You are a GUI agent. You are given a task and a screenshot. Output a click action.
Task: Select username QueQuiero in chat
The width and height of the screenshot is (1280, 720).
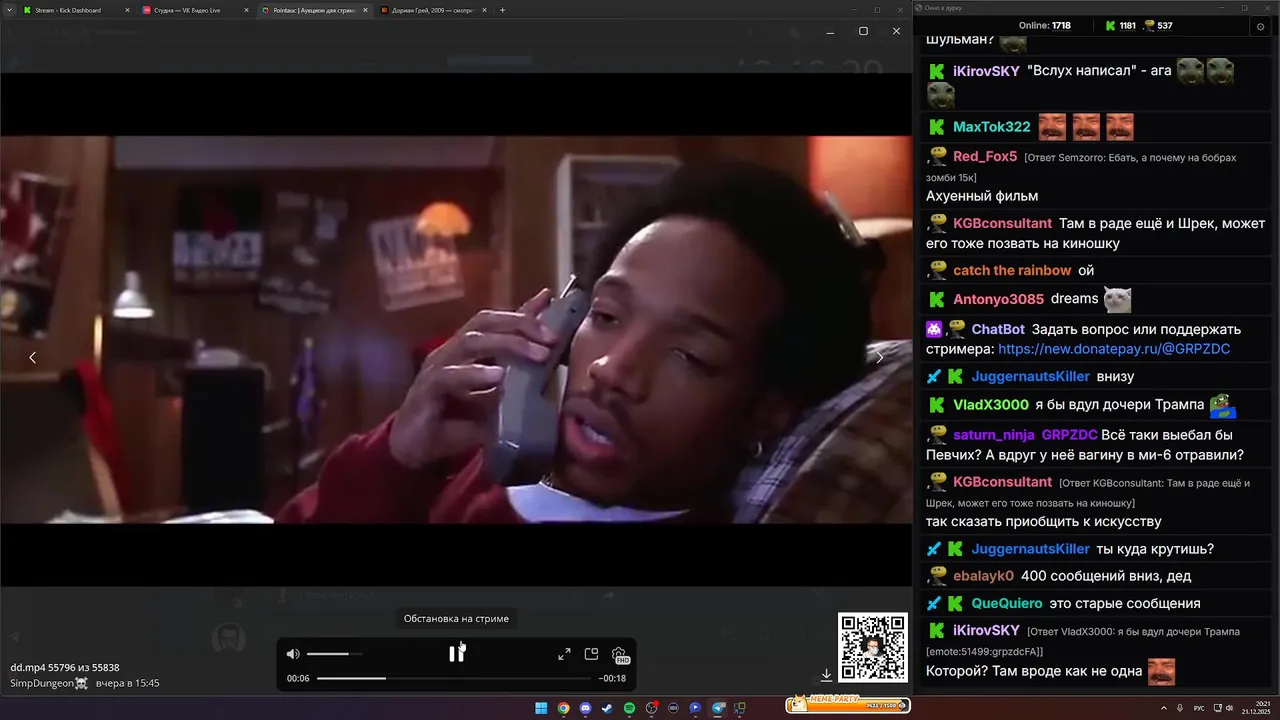[1007, 603]
